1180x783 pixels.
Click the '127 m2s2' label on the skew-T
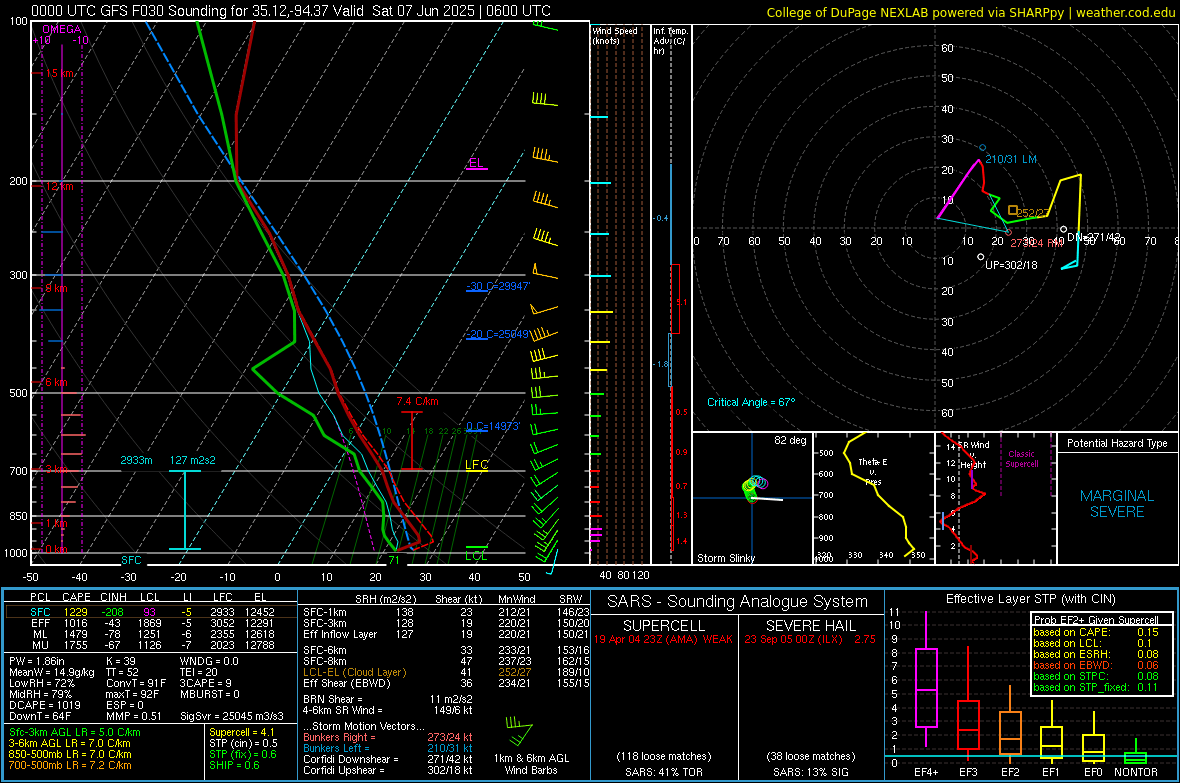(x=193, y=460)
